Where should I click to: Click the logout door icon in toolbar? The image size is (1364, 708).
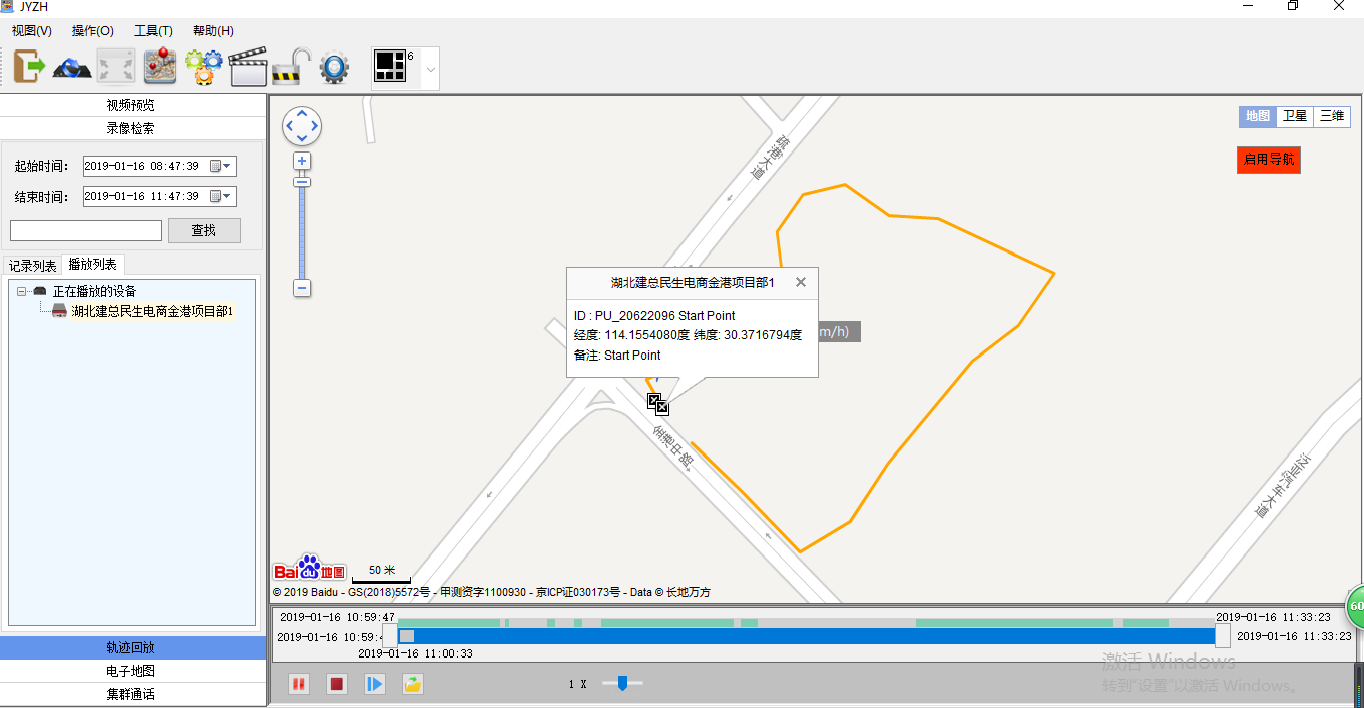30,67
